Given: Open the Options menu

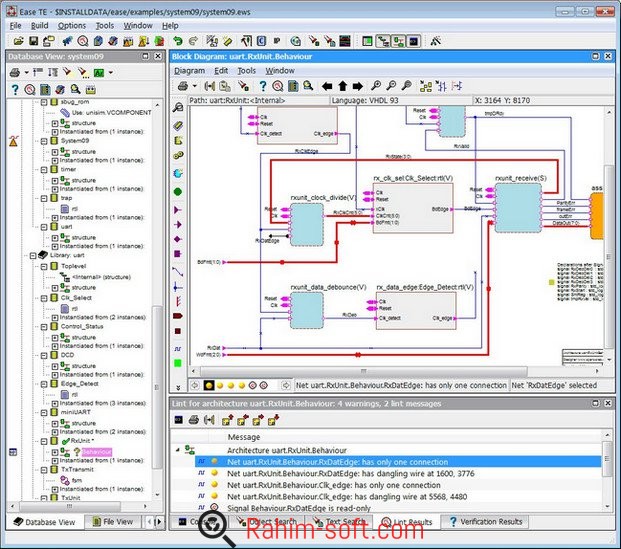Looking at the screenshot, I should tap(72, 26).
